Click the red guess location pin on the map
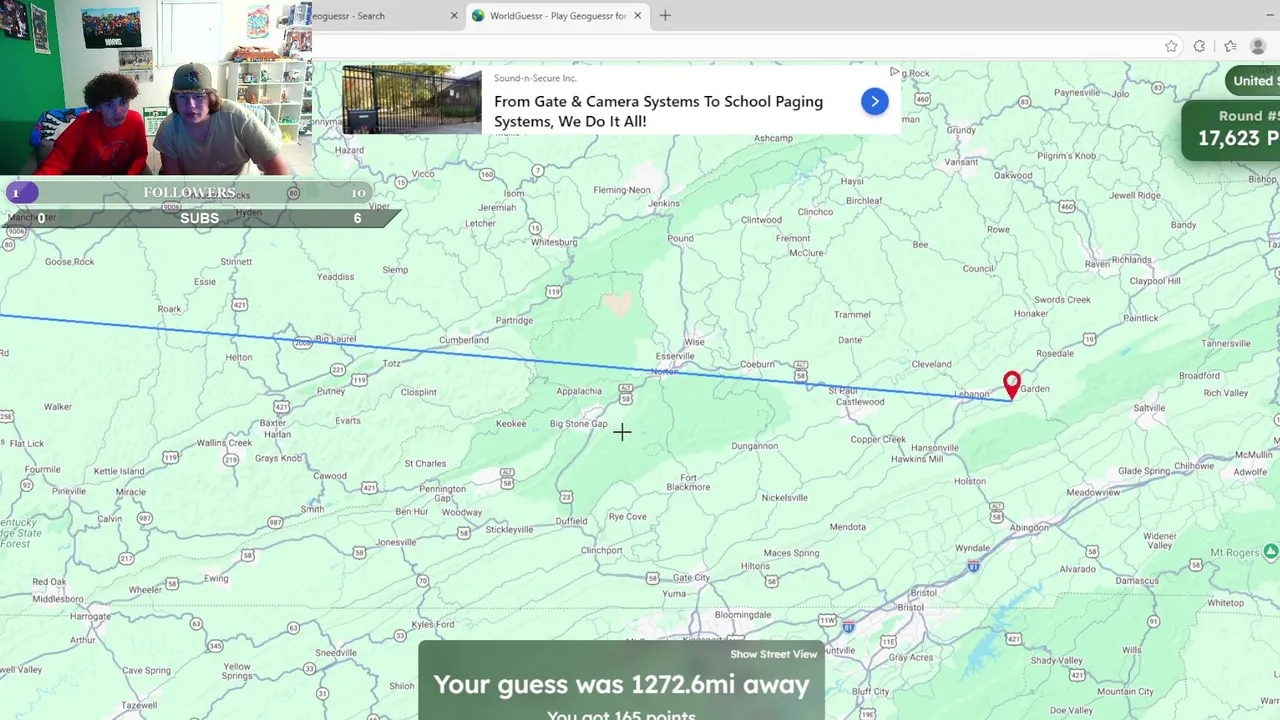The height and width of the screenshot is (720, 1280). [1012, 385]
